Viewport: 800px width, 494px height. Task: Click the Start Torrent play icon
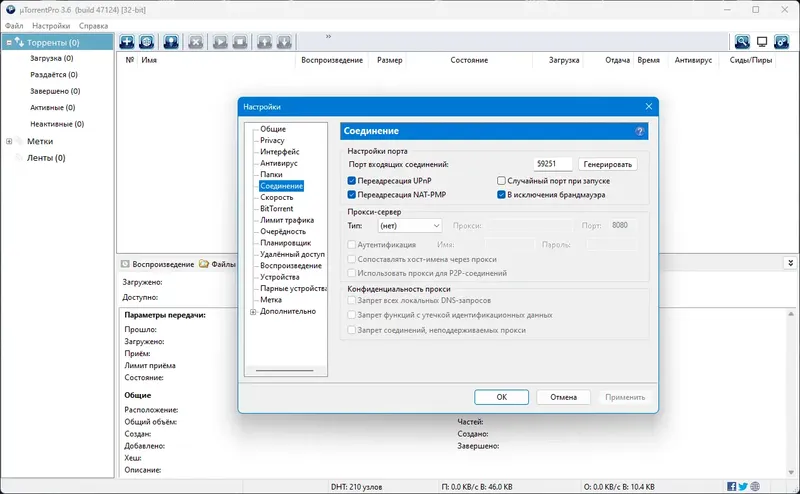(x=220, y=42)
